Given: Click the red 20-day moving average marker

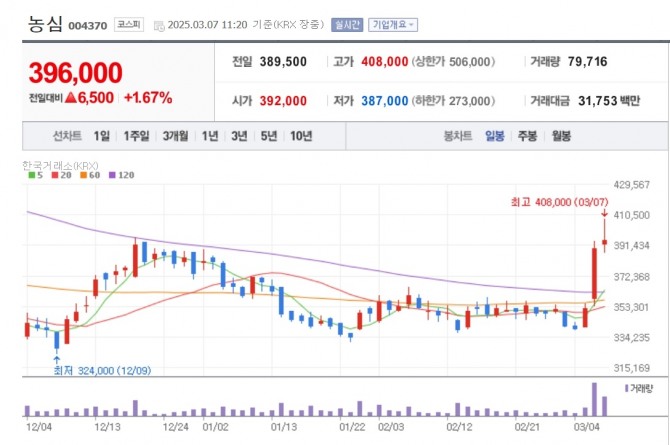Looking at the screenshot, I should (56, 175).
